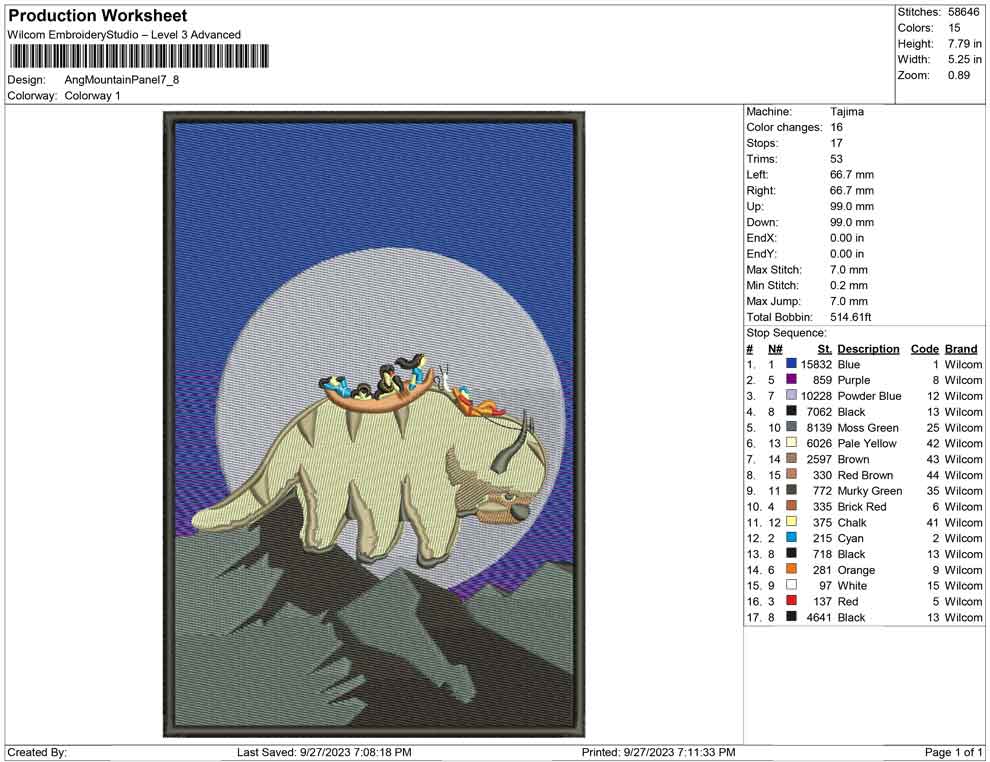Screen dimensions: 990x762
Task: Click the Cyan color swatch
Action: (x=791, y=537)
